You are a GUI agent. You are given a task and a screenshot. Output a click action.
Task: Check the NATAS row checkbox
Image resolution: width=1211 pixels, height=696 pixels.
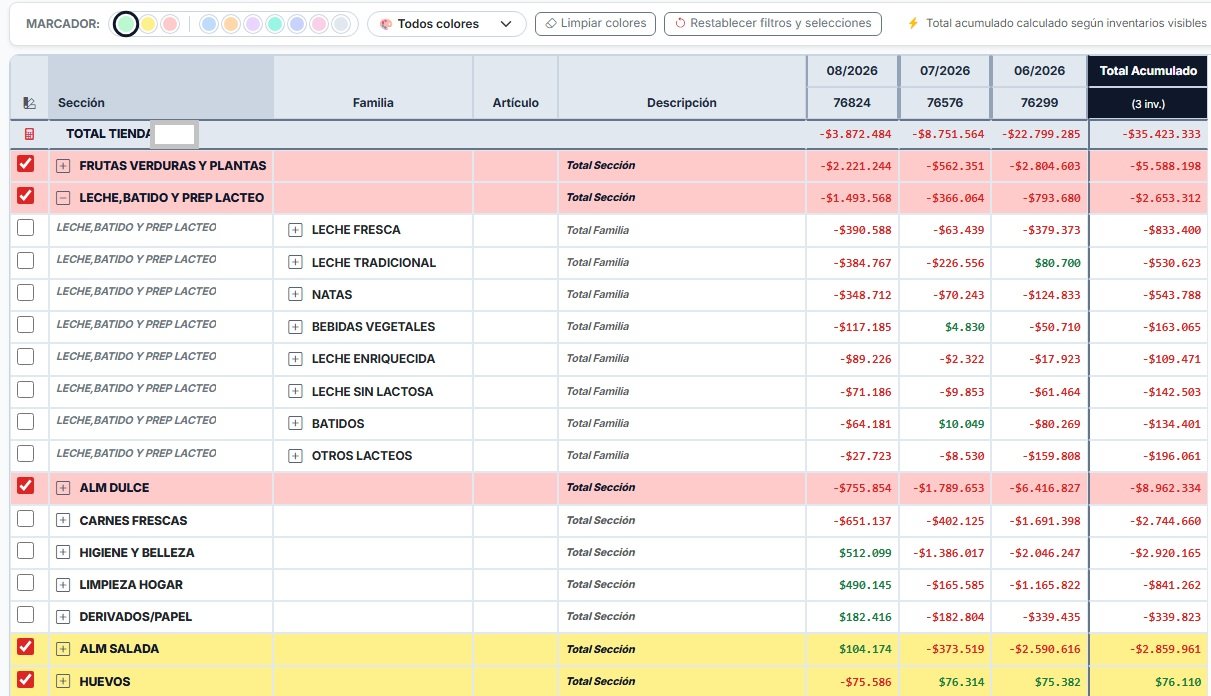pyautogui.click(x=26, y=293)
